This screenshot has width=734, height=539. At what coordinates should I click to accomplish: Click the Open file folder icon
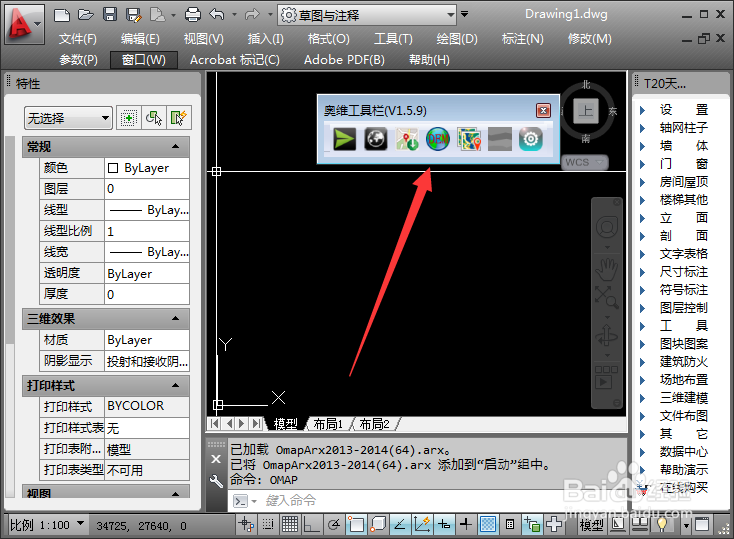click(x=86, y=15)
